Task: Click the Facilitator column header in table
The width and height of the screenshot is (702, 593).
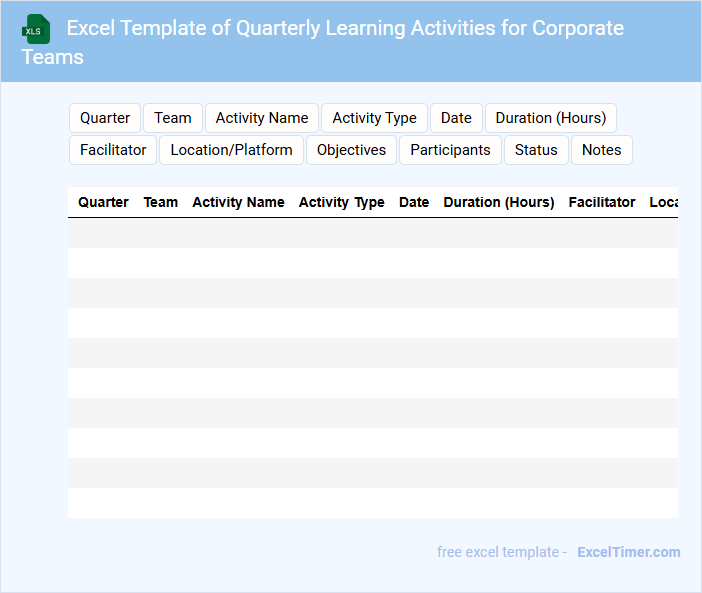Action: pos(602,202)
